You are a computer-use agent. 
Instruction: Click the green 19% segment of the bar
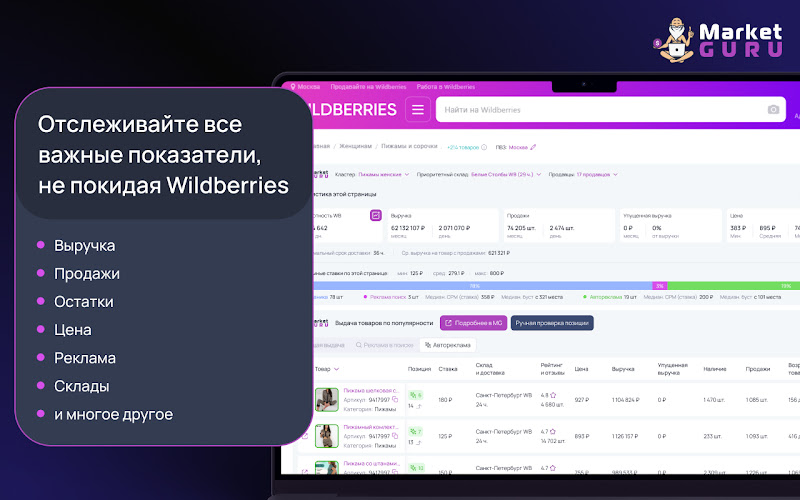pyautogui.click(x=734, y=286)
